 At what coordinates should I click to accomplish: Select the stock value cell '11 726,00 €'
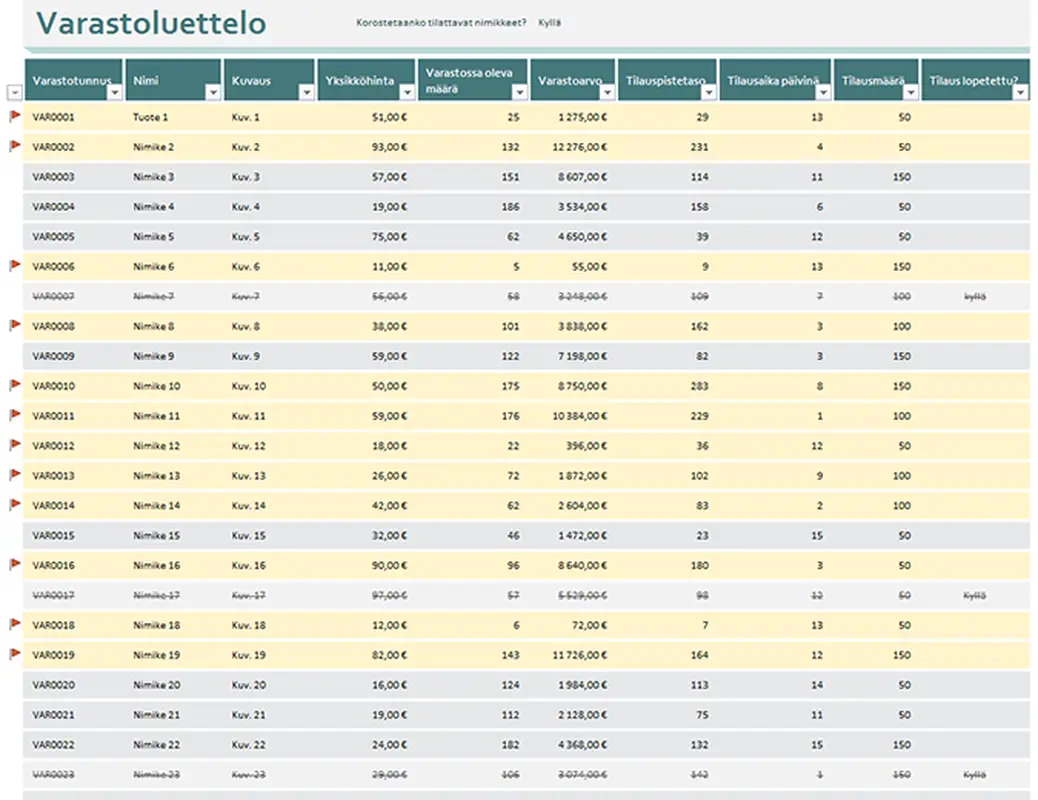point(580,655)
